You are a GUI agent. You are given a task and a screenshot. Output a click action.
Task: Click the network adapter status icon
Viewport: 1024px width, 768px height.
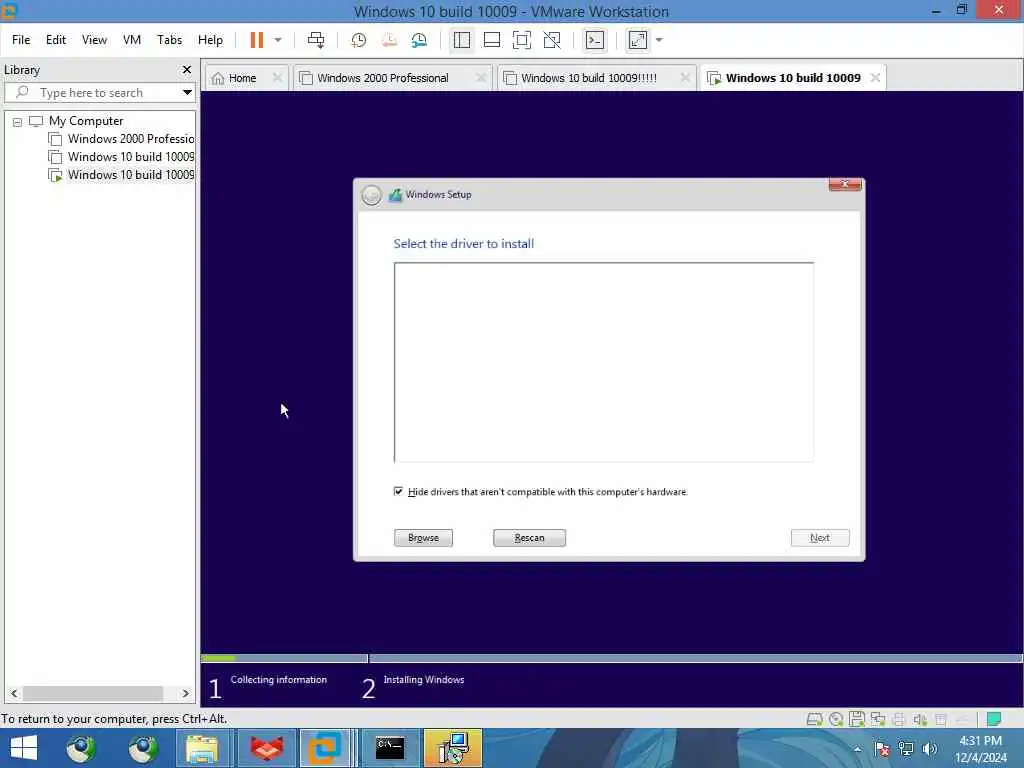click(x=878, y=719)
